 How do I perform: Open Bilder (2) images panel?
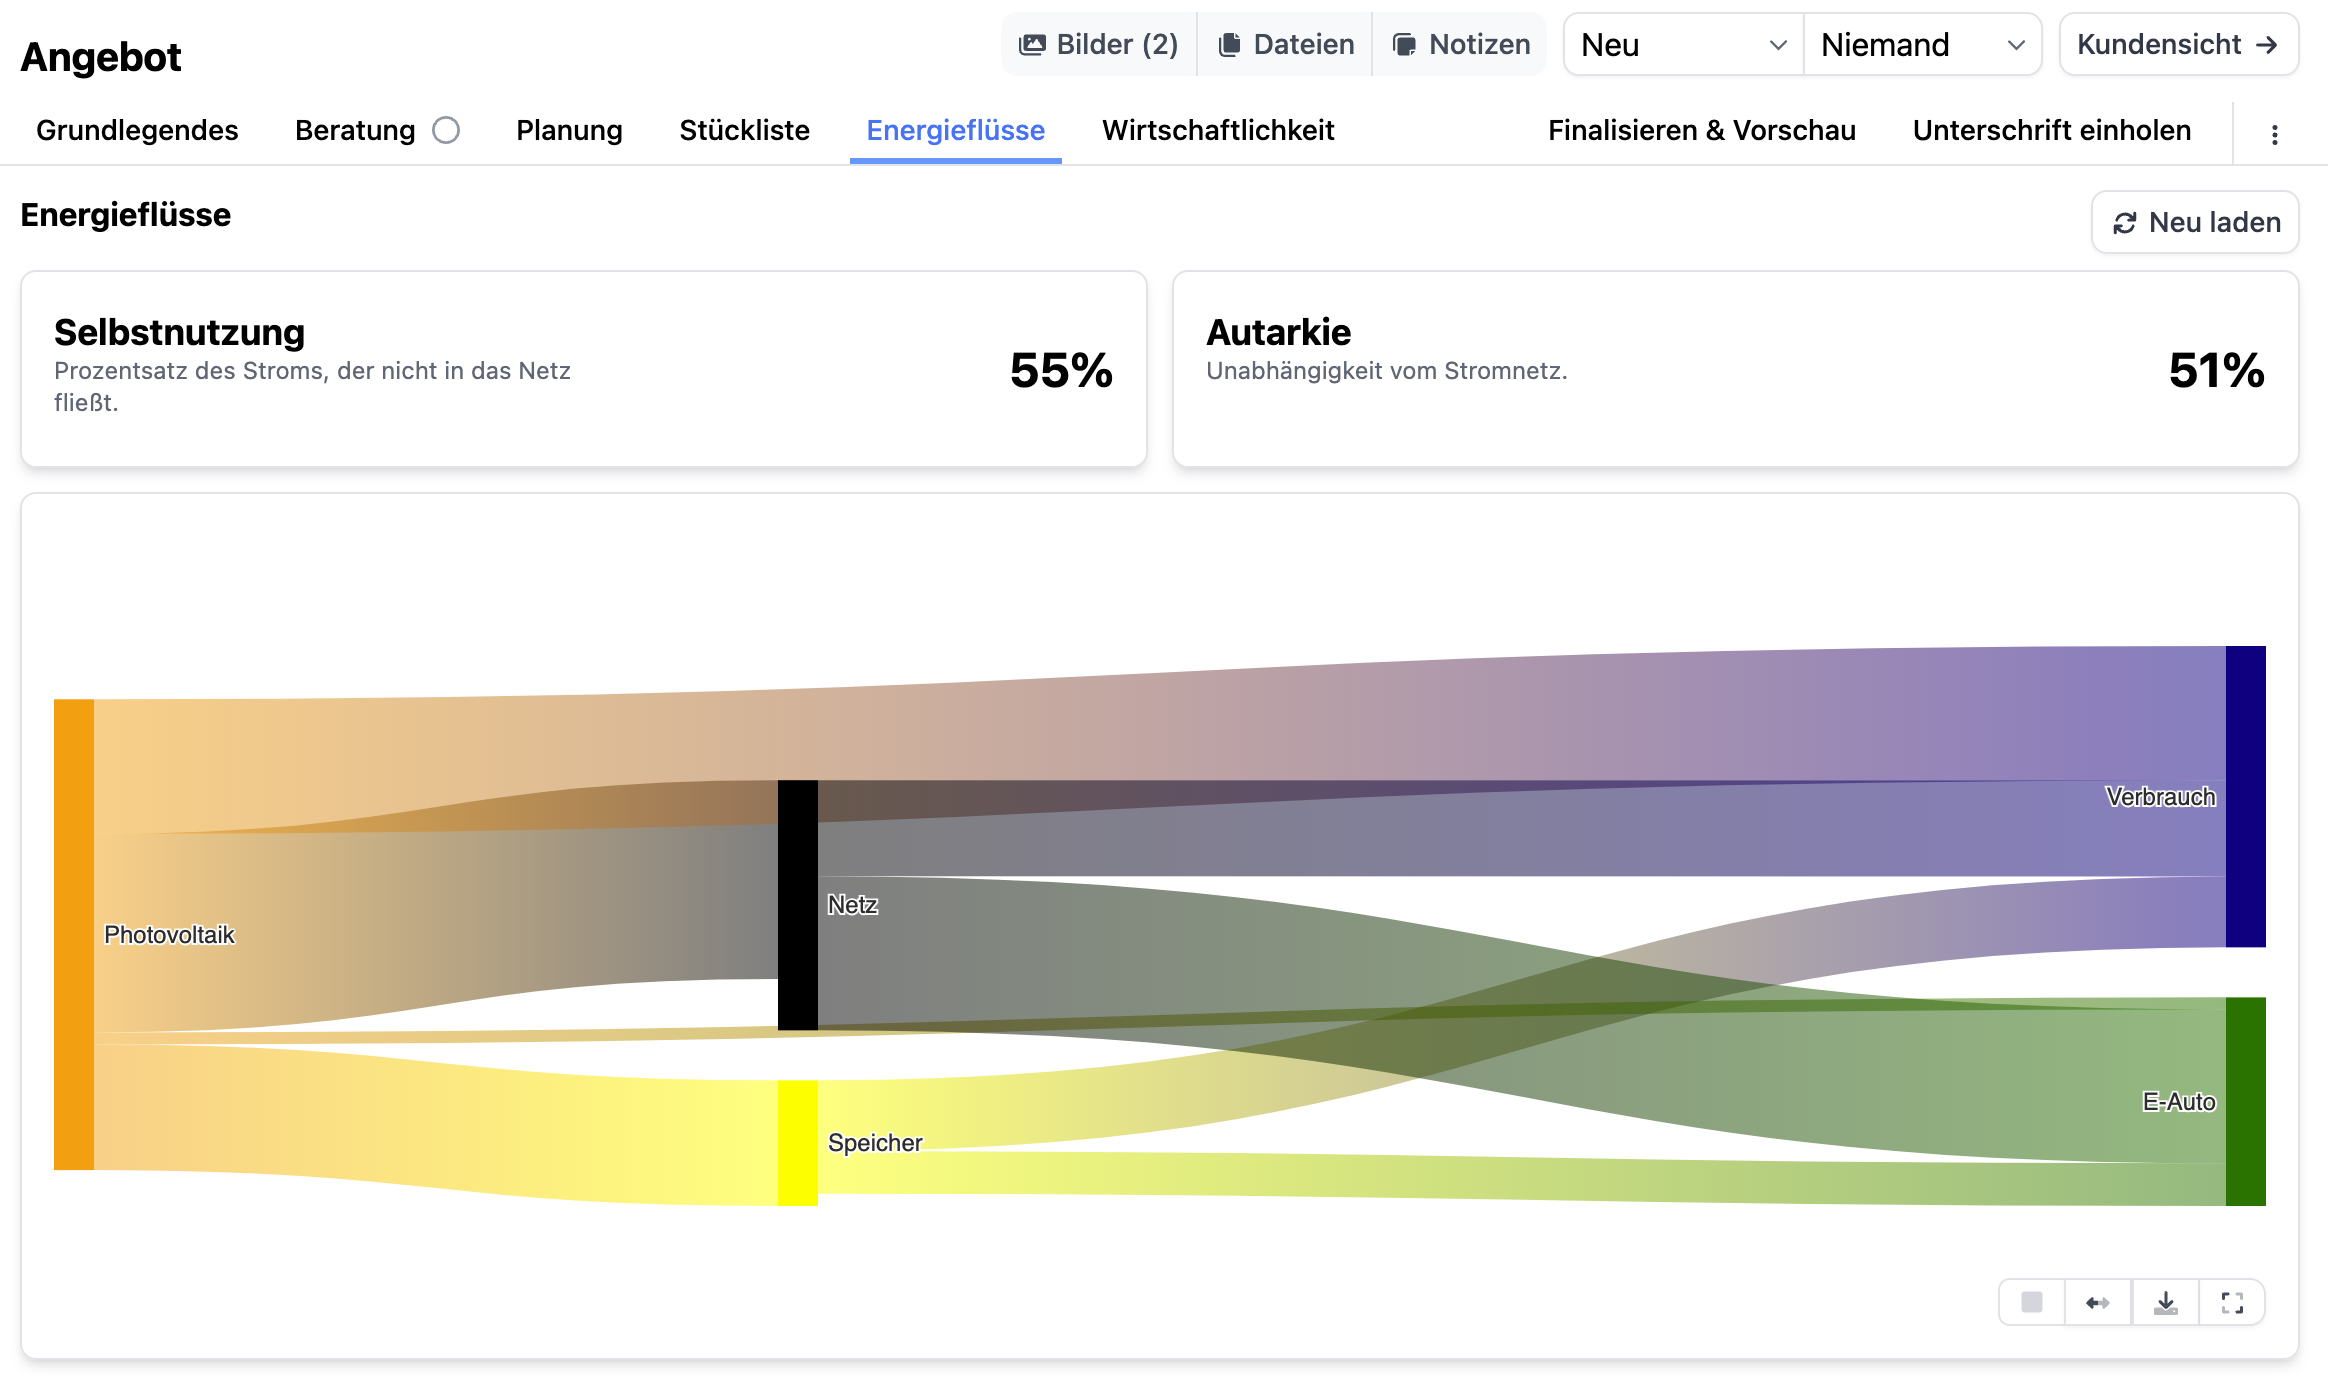(1099, 44)
